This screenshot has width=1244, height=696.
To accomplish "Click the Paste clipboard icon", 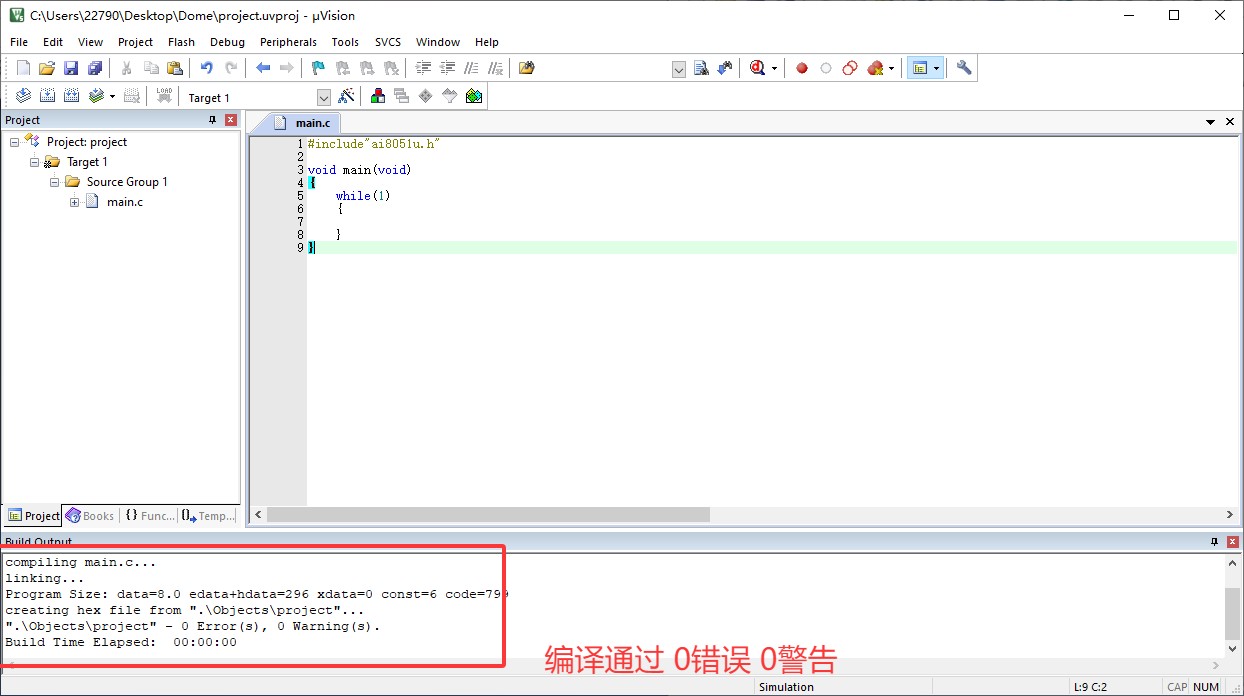I will pos(175,68).
